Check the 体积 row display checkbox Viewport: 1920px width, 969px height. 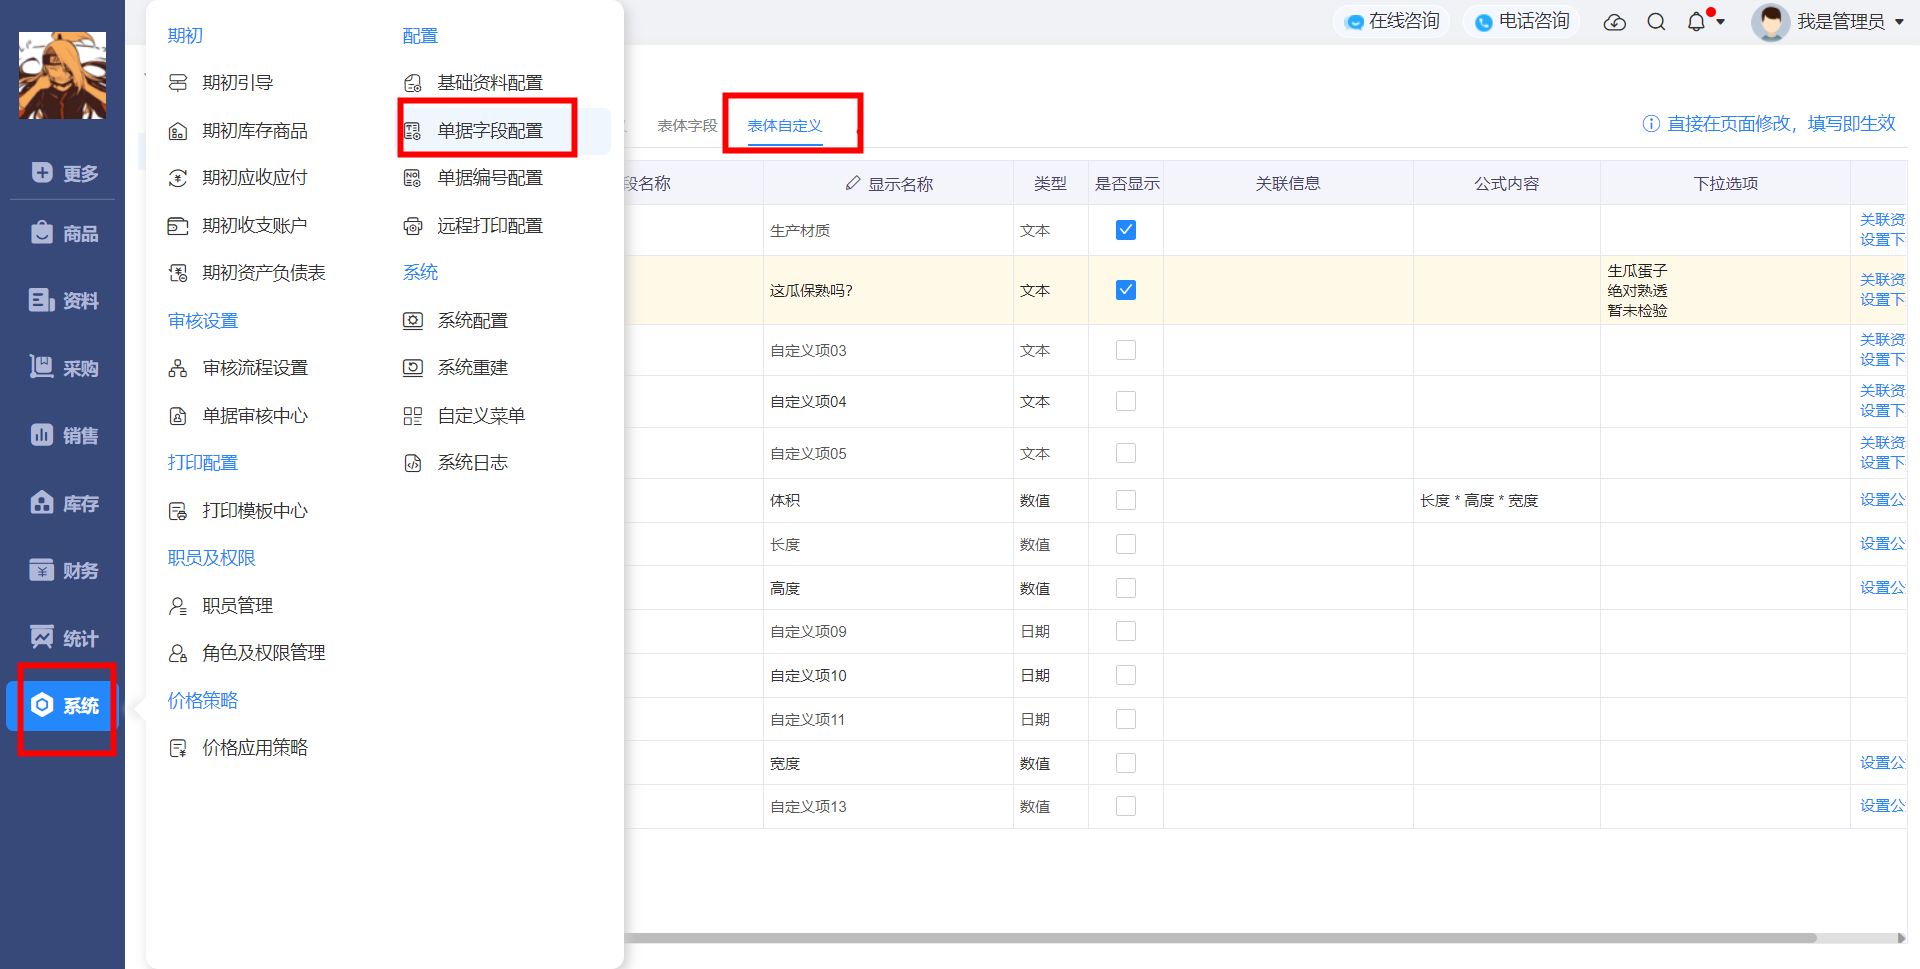pyautogui.click(x=1126, y=500)
